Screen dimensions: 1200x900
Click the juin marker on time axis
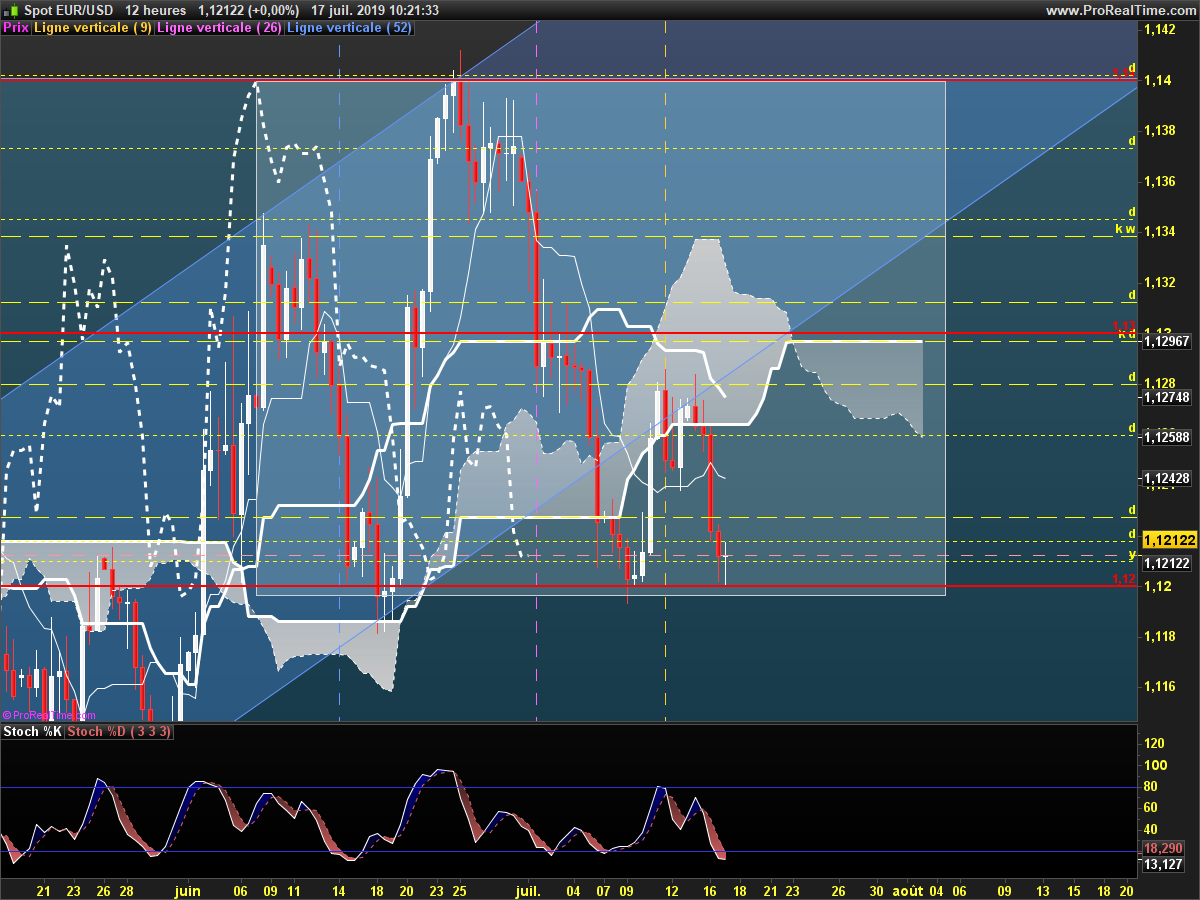point(187,890)
